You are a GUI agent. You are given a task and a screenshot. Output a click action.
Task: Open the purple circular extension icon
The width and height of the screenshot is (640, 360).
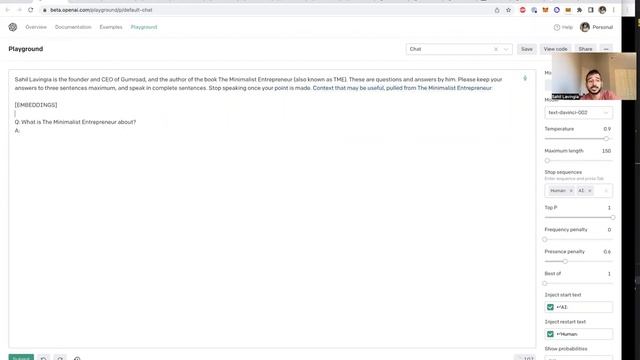pyautogui.click(x=557, y=10)
